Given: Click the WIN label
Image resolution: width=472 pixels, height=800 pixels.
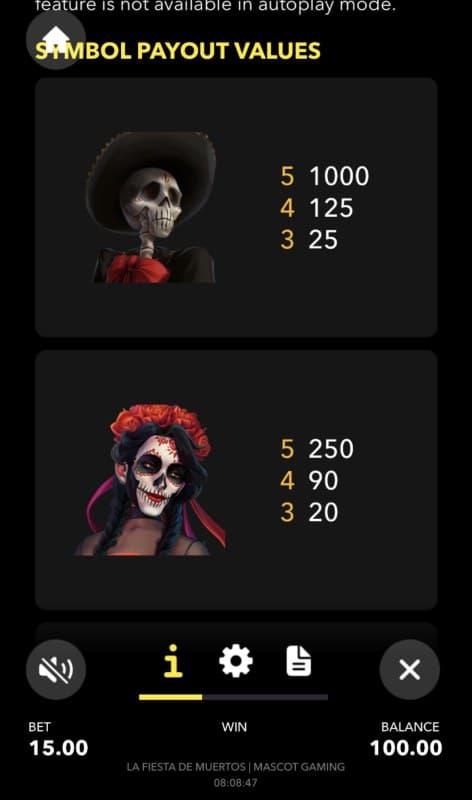Looking at the screenshot, I should [x=234, y=727].
